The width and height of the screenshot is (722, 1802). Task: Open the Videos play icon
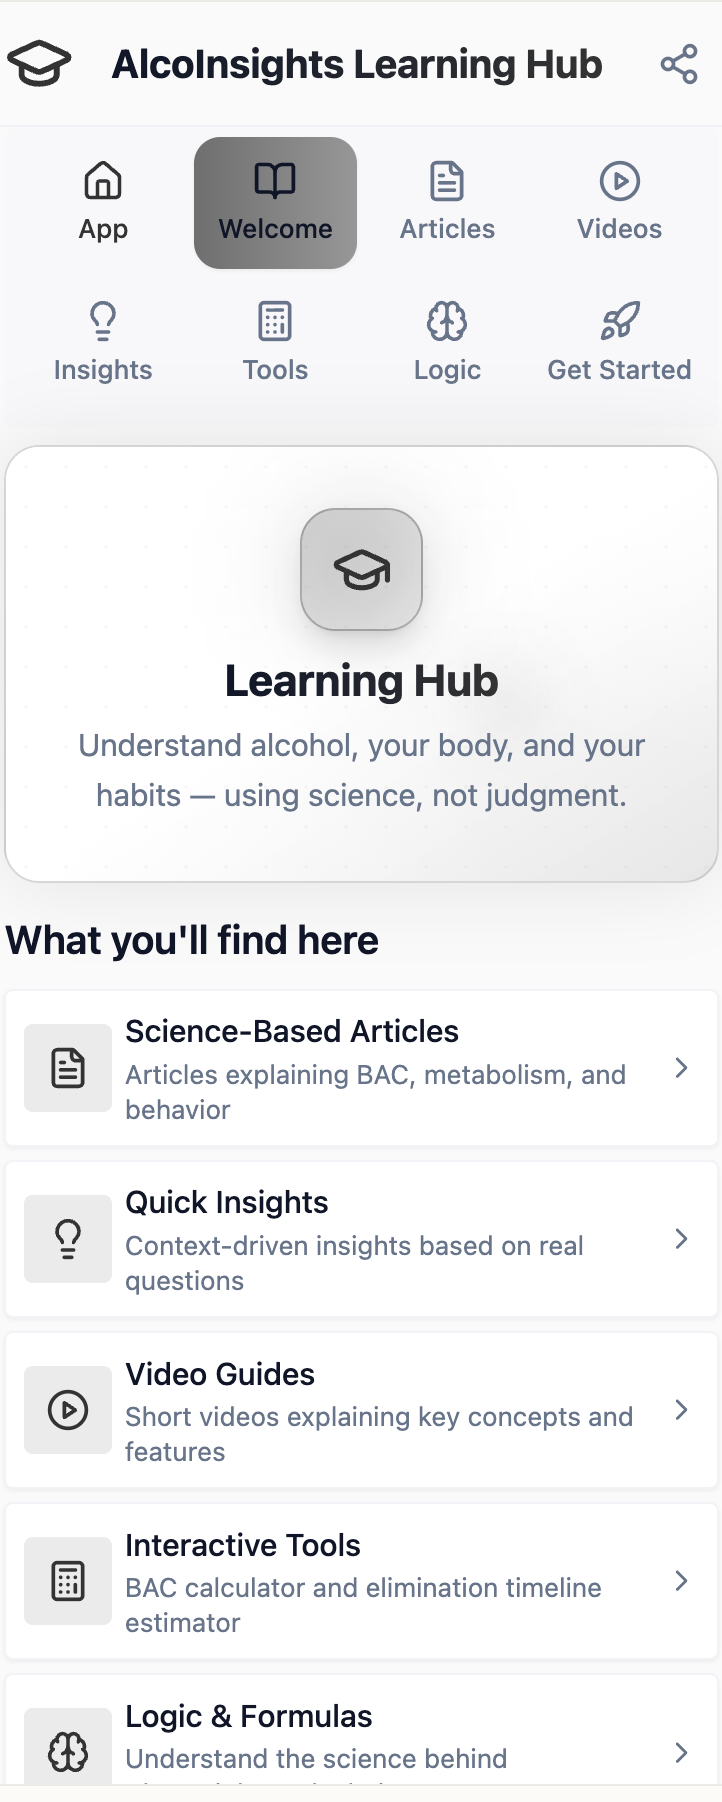tap(619, 181)
